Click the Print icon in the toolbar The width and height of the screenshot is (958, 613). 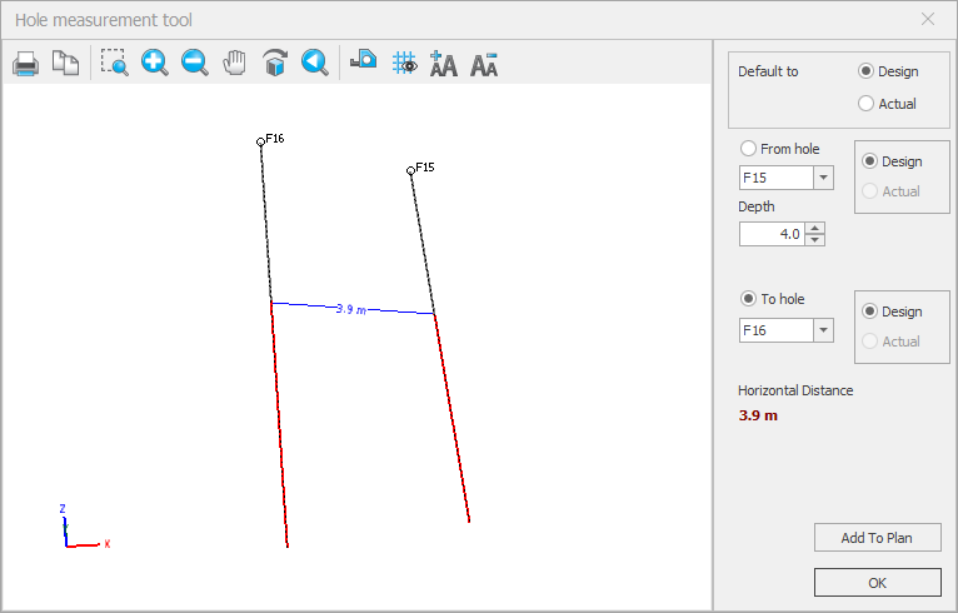(25, 63)
